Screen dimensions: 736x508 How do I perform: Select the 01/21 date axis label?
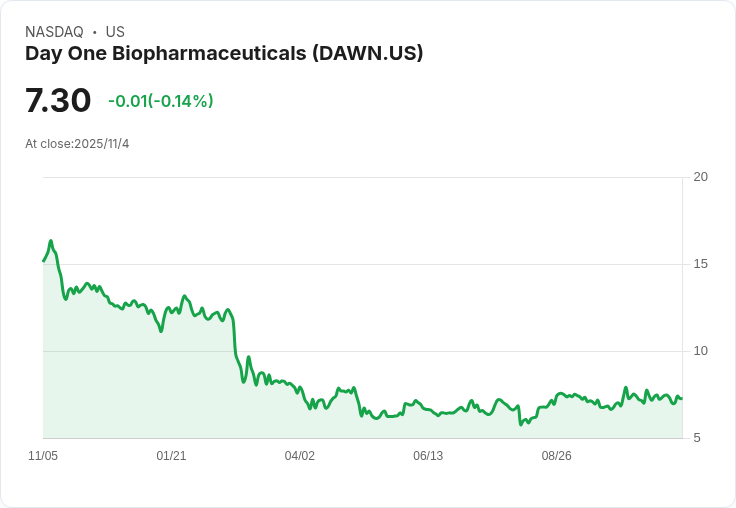coord(171,456)
